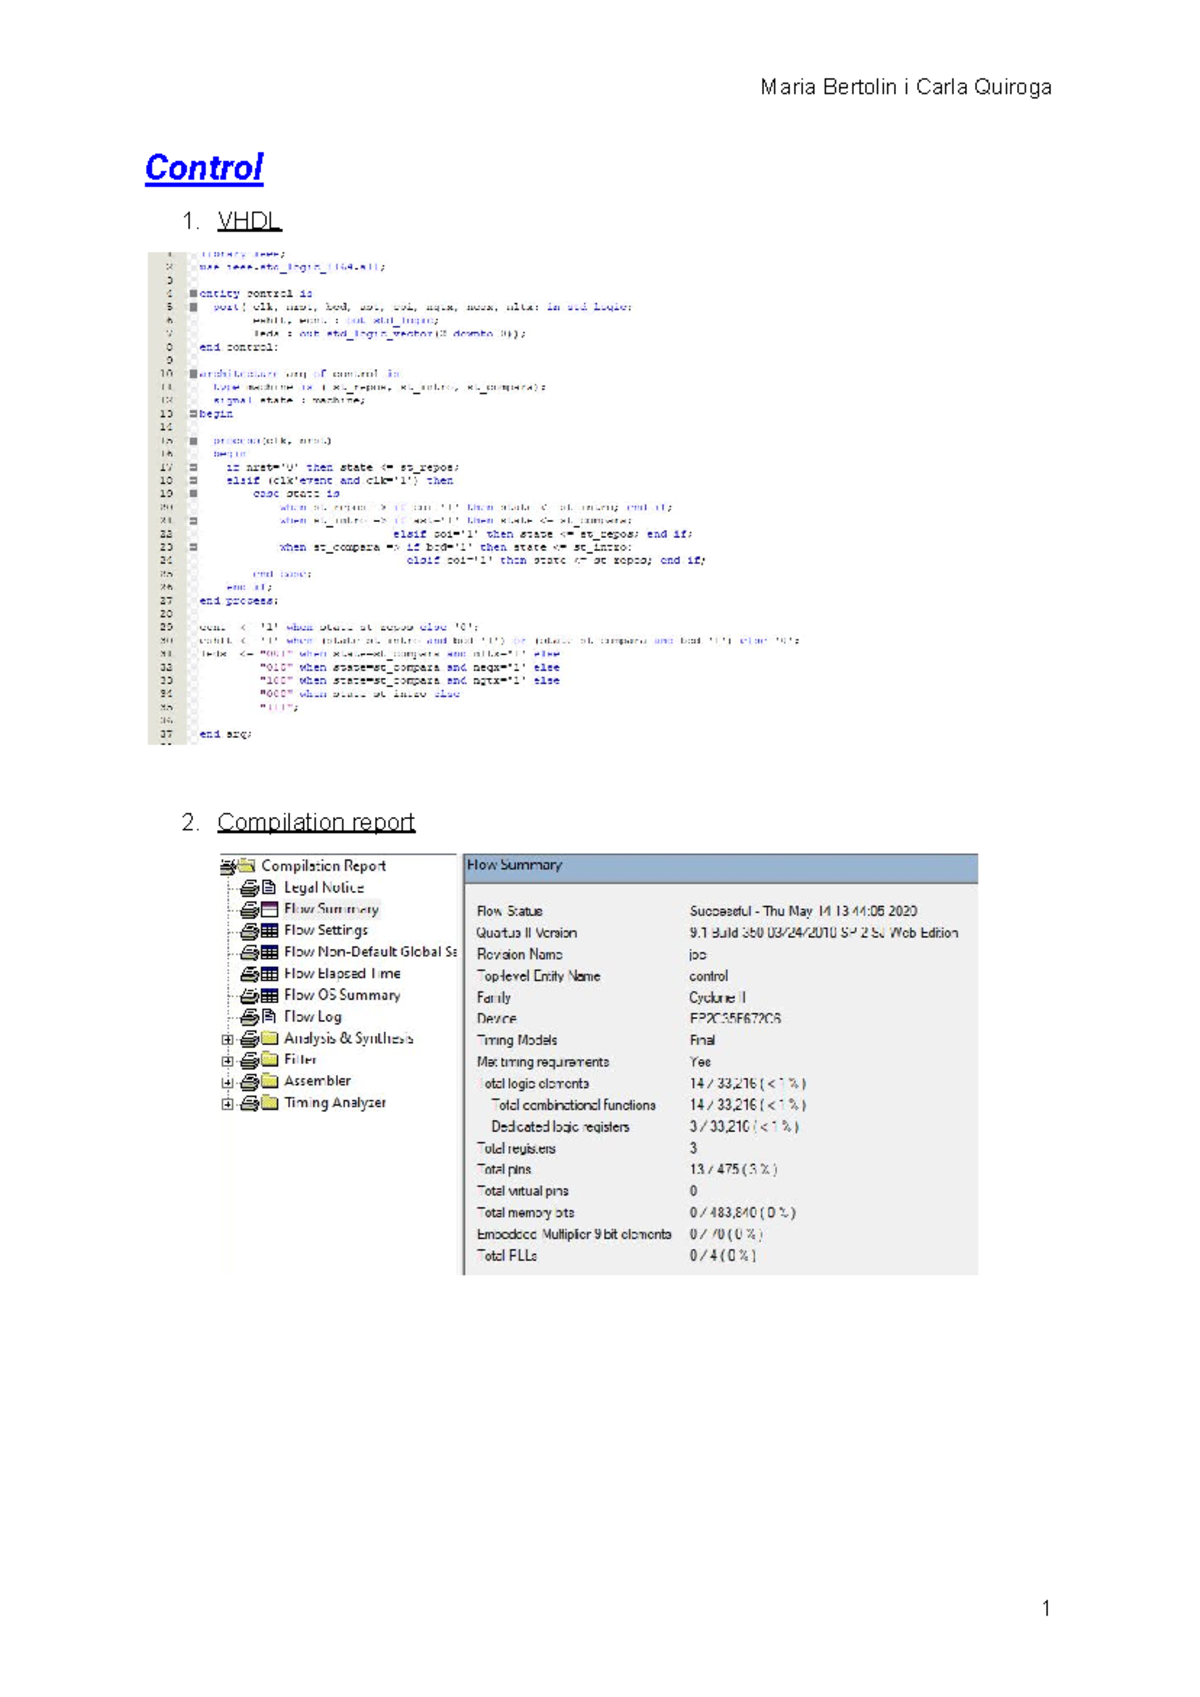The height and width of the screenshot is (1697, 1200).
Task: Click the Assembler folder icon
Action: (x=269, y=1081)
